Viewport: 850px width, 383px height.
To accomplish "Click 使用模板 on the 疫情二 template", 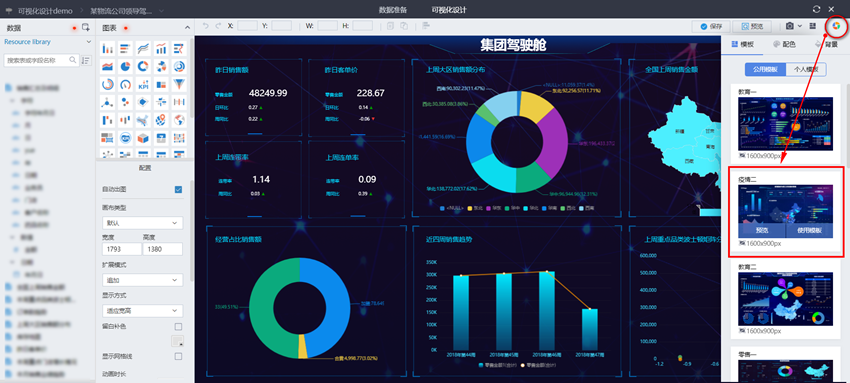I will pyautogui.click(x=809, y=230).
